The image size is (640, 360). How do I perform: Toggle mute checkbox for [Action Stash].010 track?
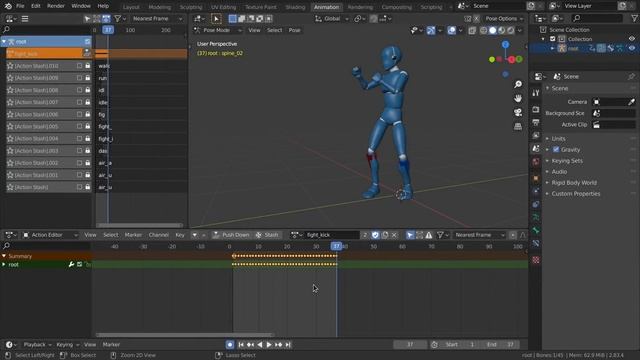pos(80,66)
